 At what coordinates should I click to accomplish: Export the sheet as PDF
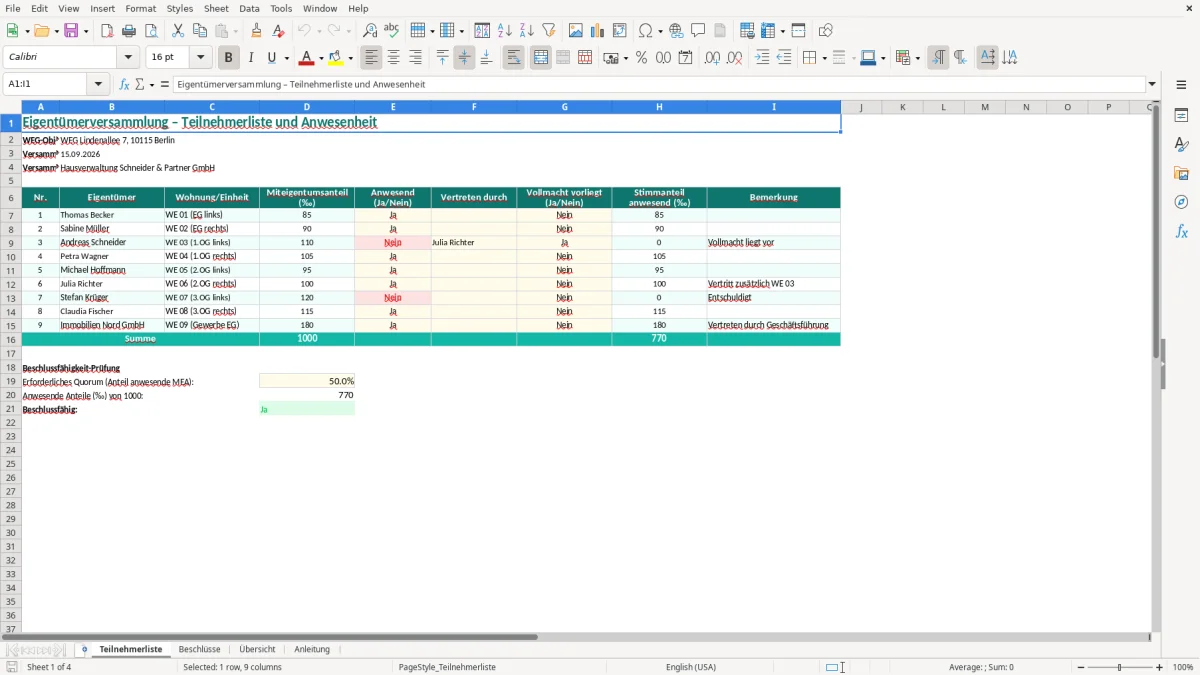[x=107, y=31]
